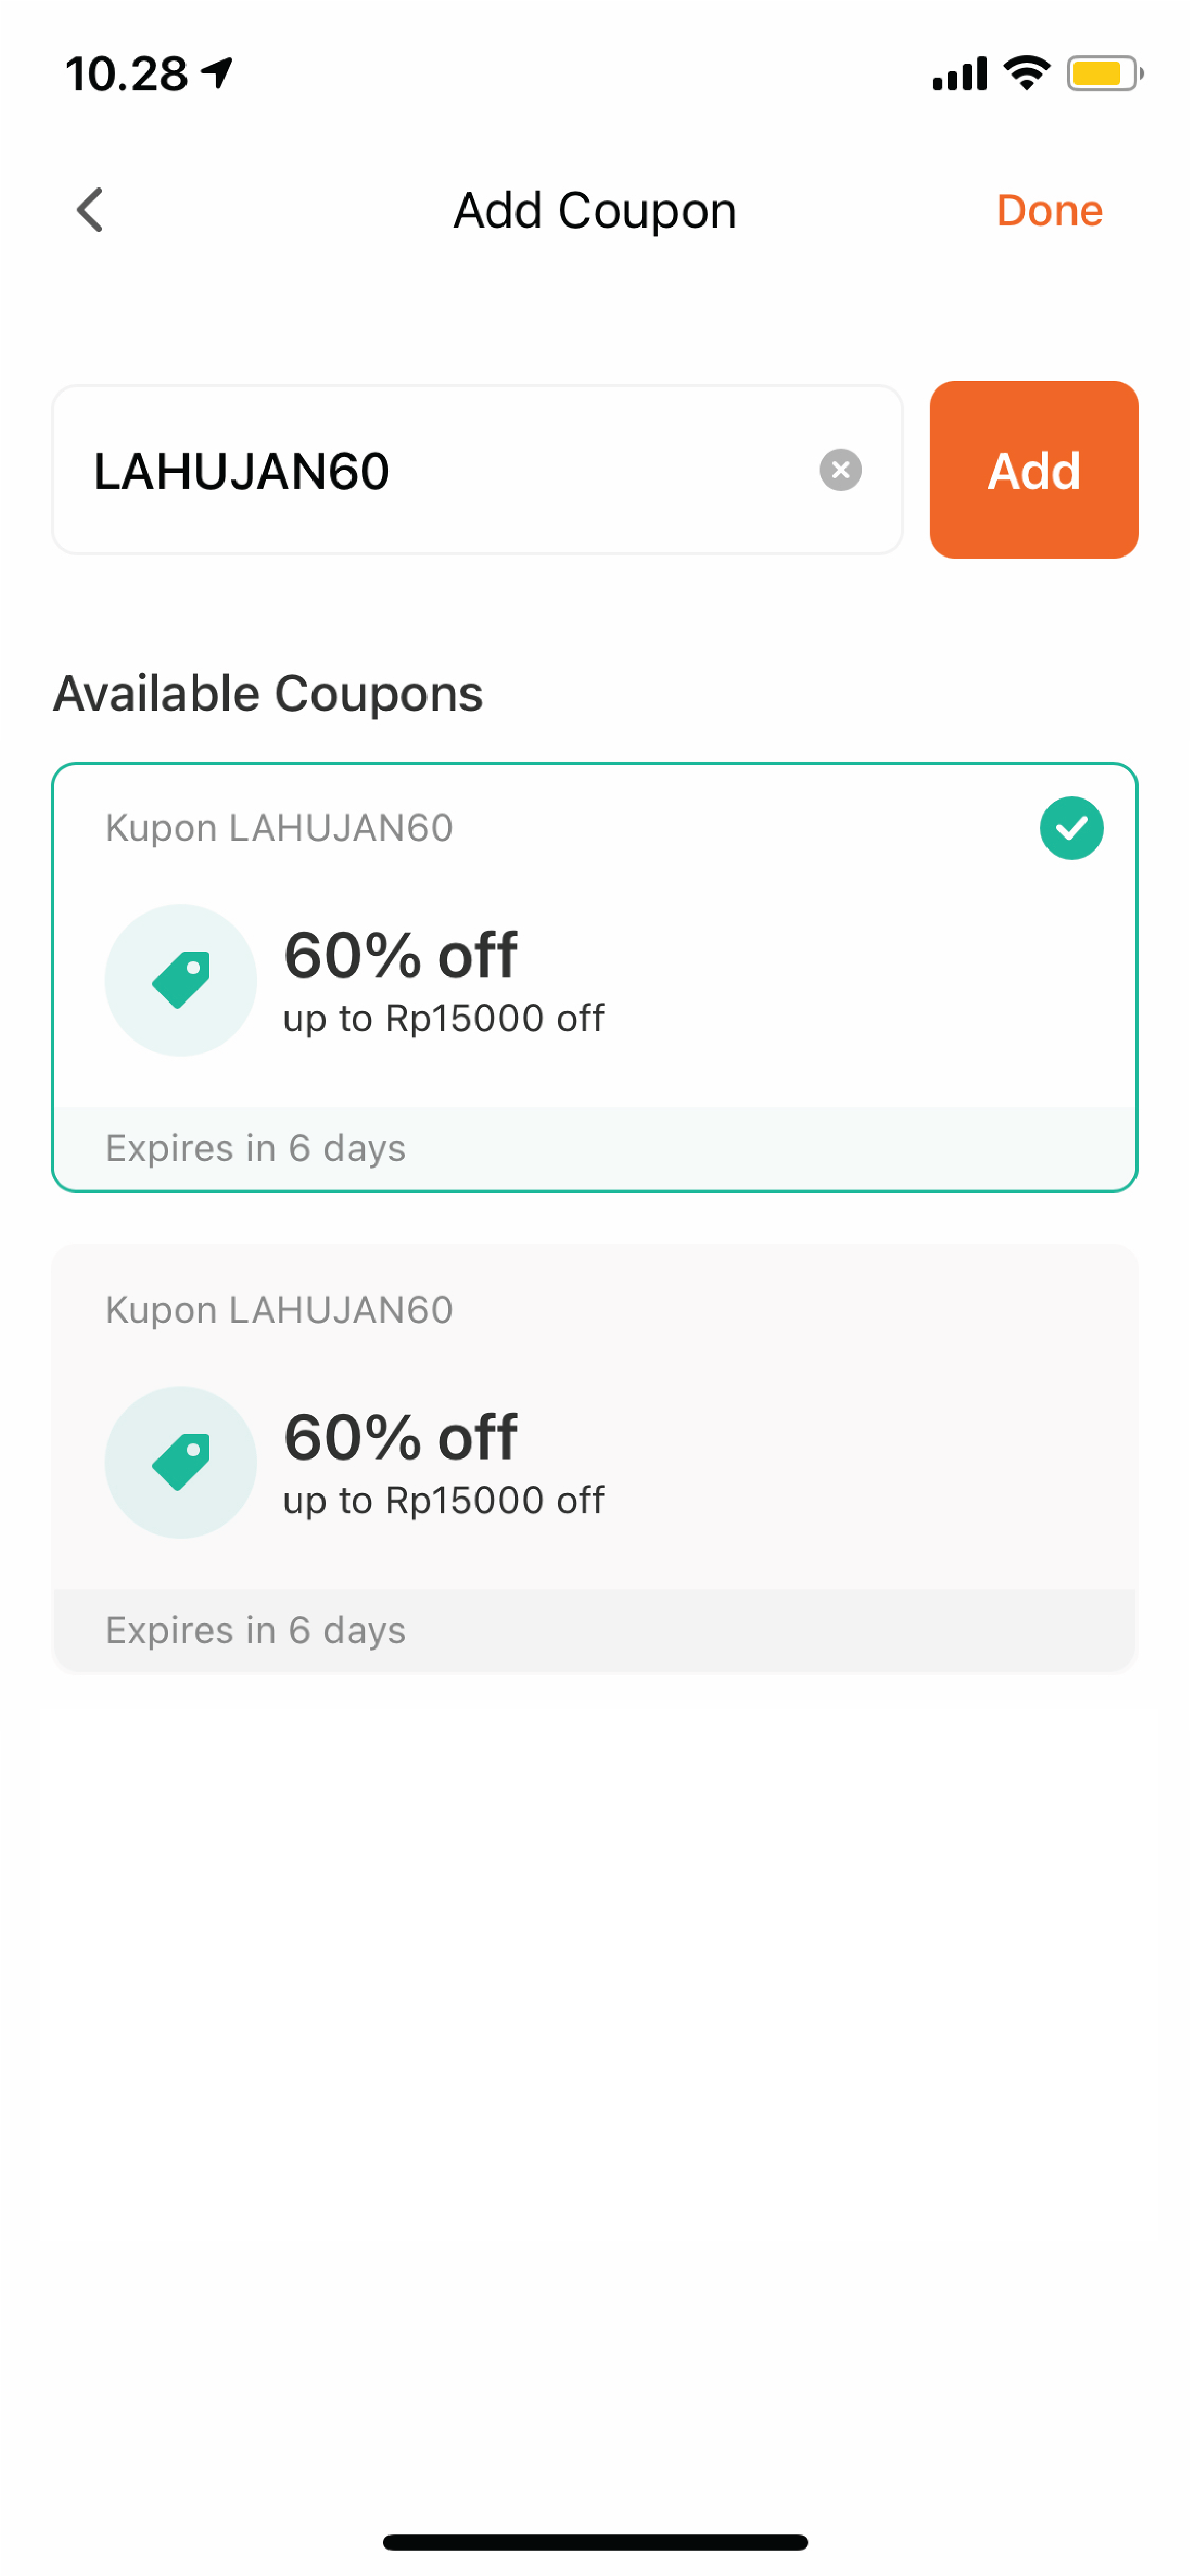Tap Done to confirm the coupon

click(x=1049, y=211)
